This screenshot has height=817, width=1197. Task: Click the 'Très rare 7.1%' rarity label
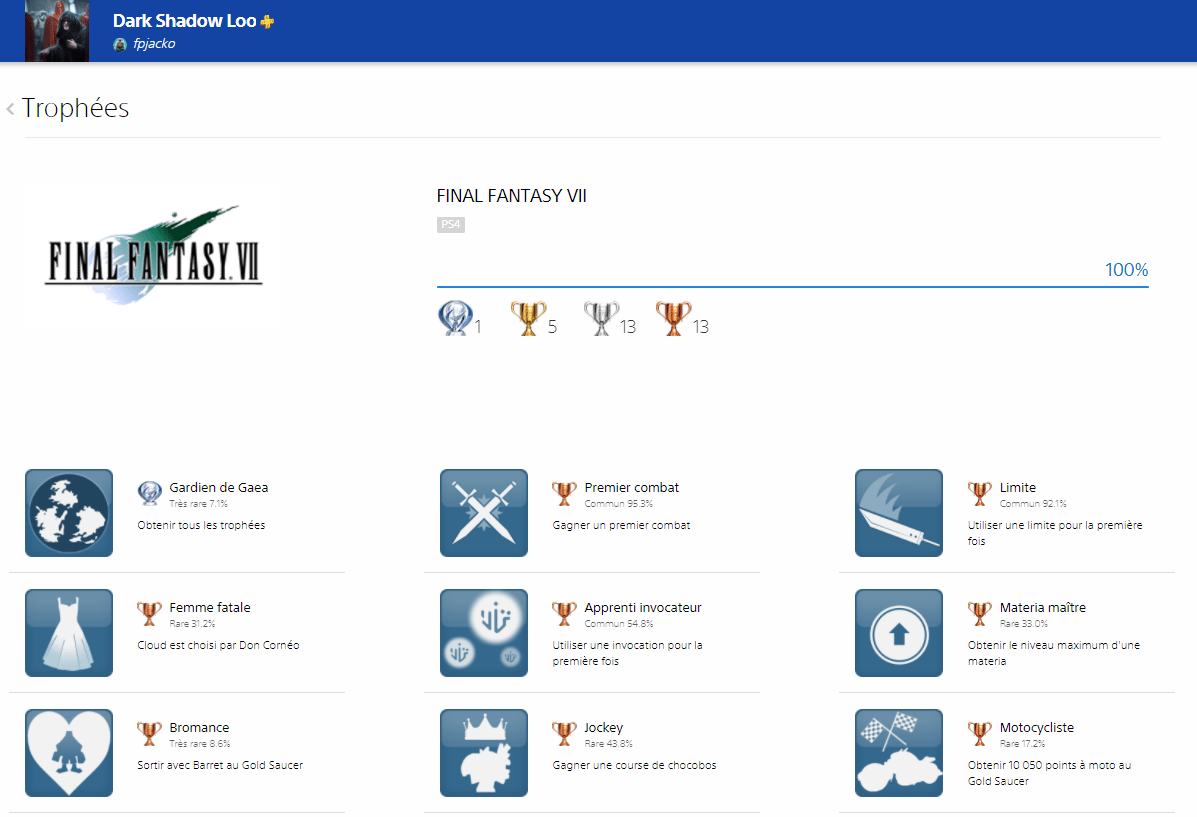[198, 504]
